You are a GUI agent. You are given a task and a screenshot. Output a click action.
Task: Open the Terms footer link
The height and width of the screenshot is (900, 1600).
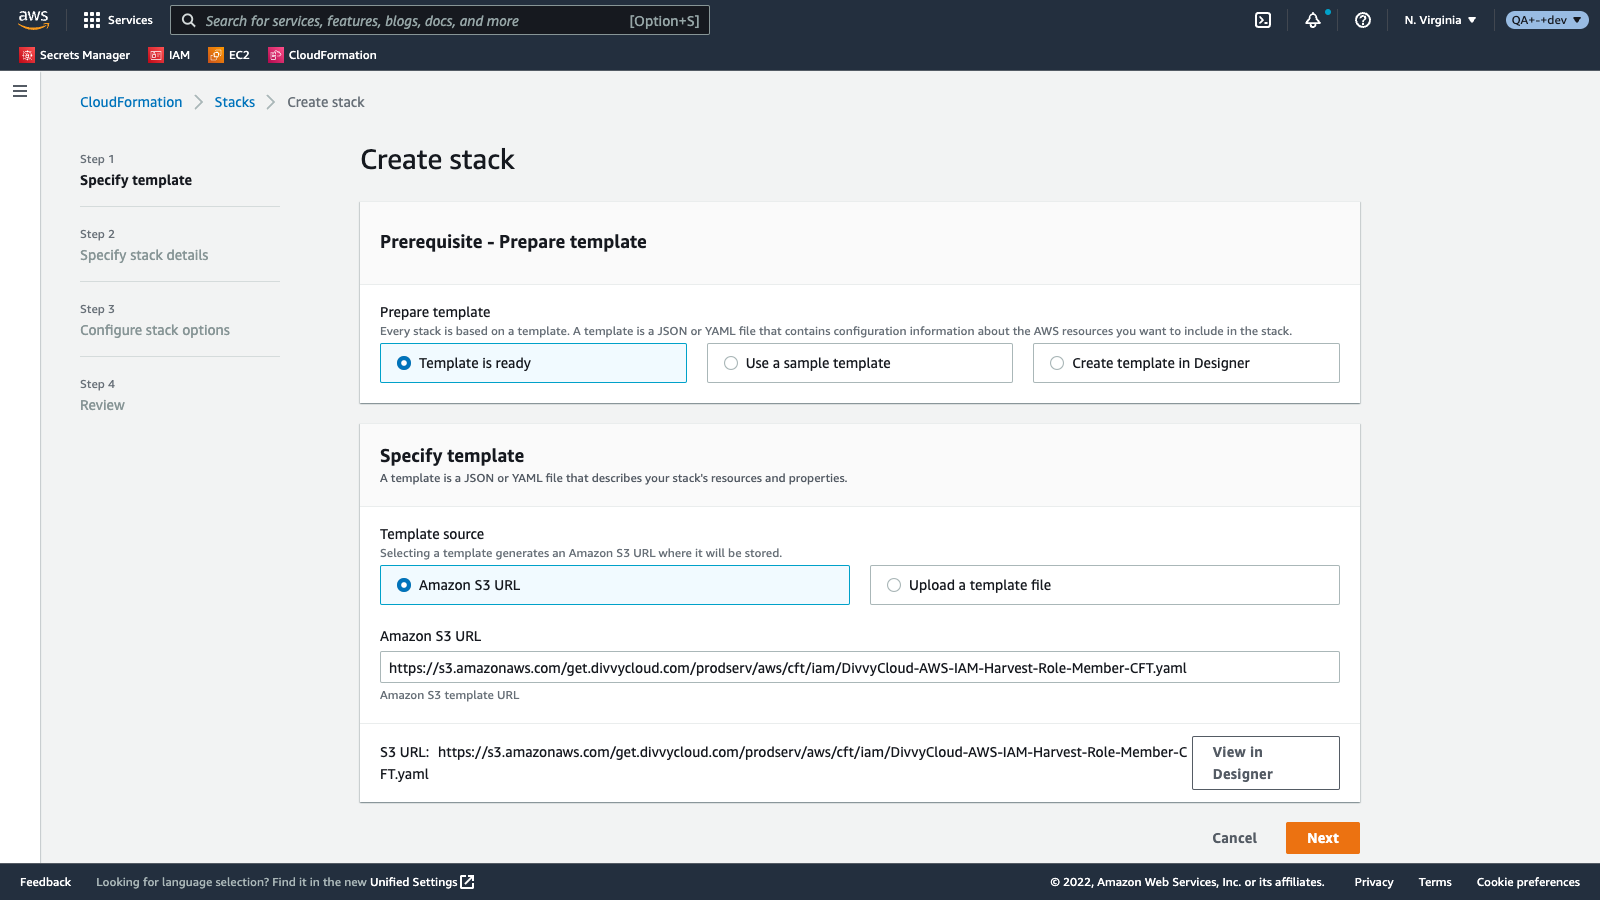coord(1435,882)
